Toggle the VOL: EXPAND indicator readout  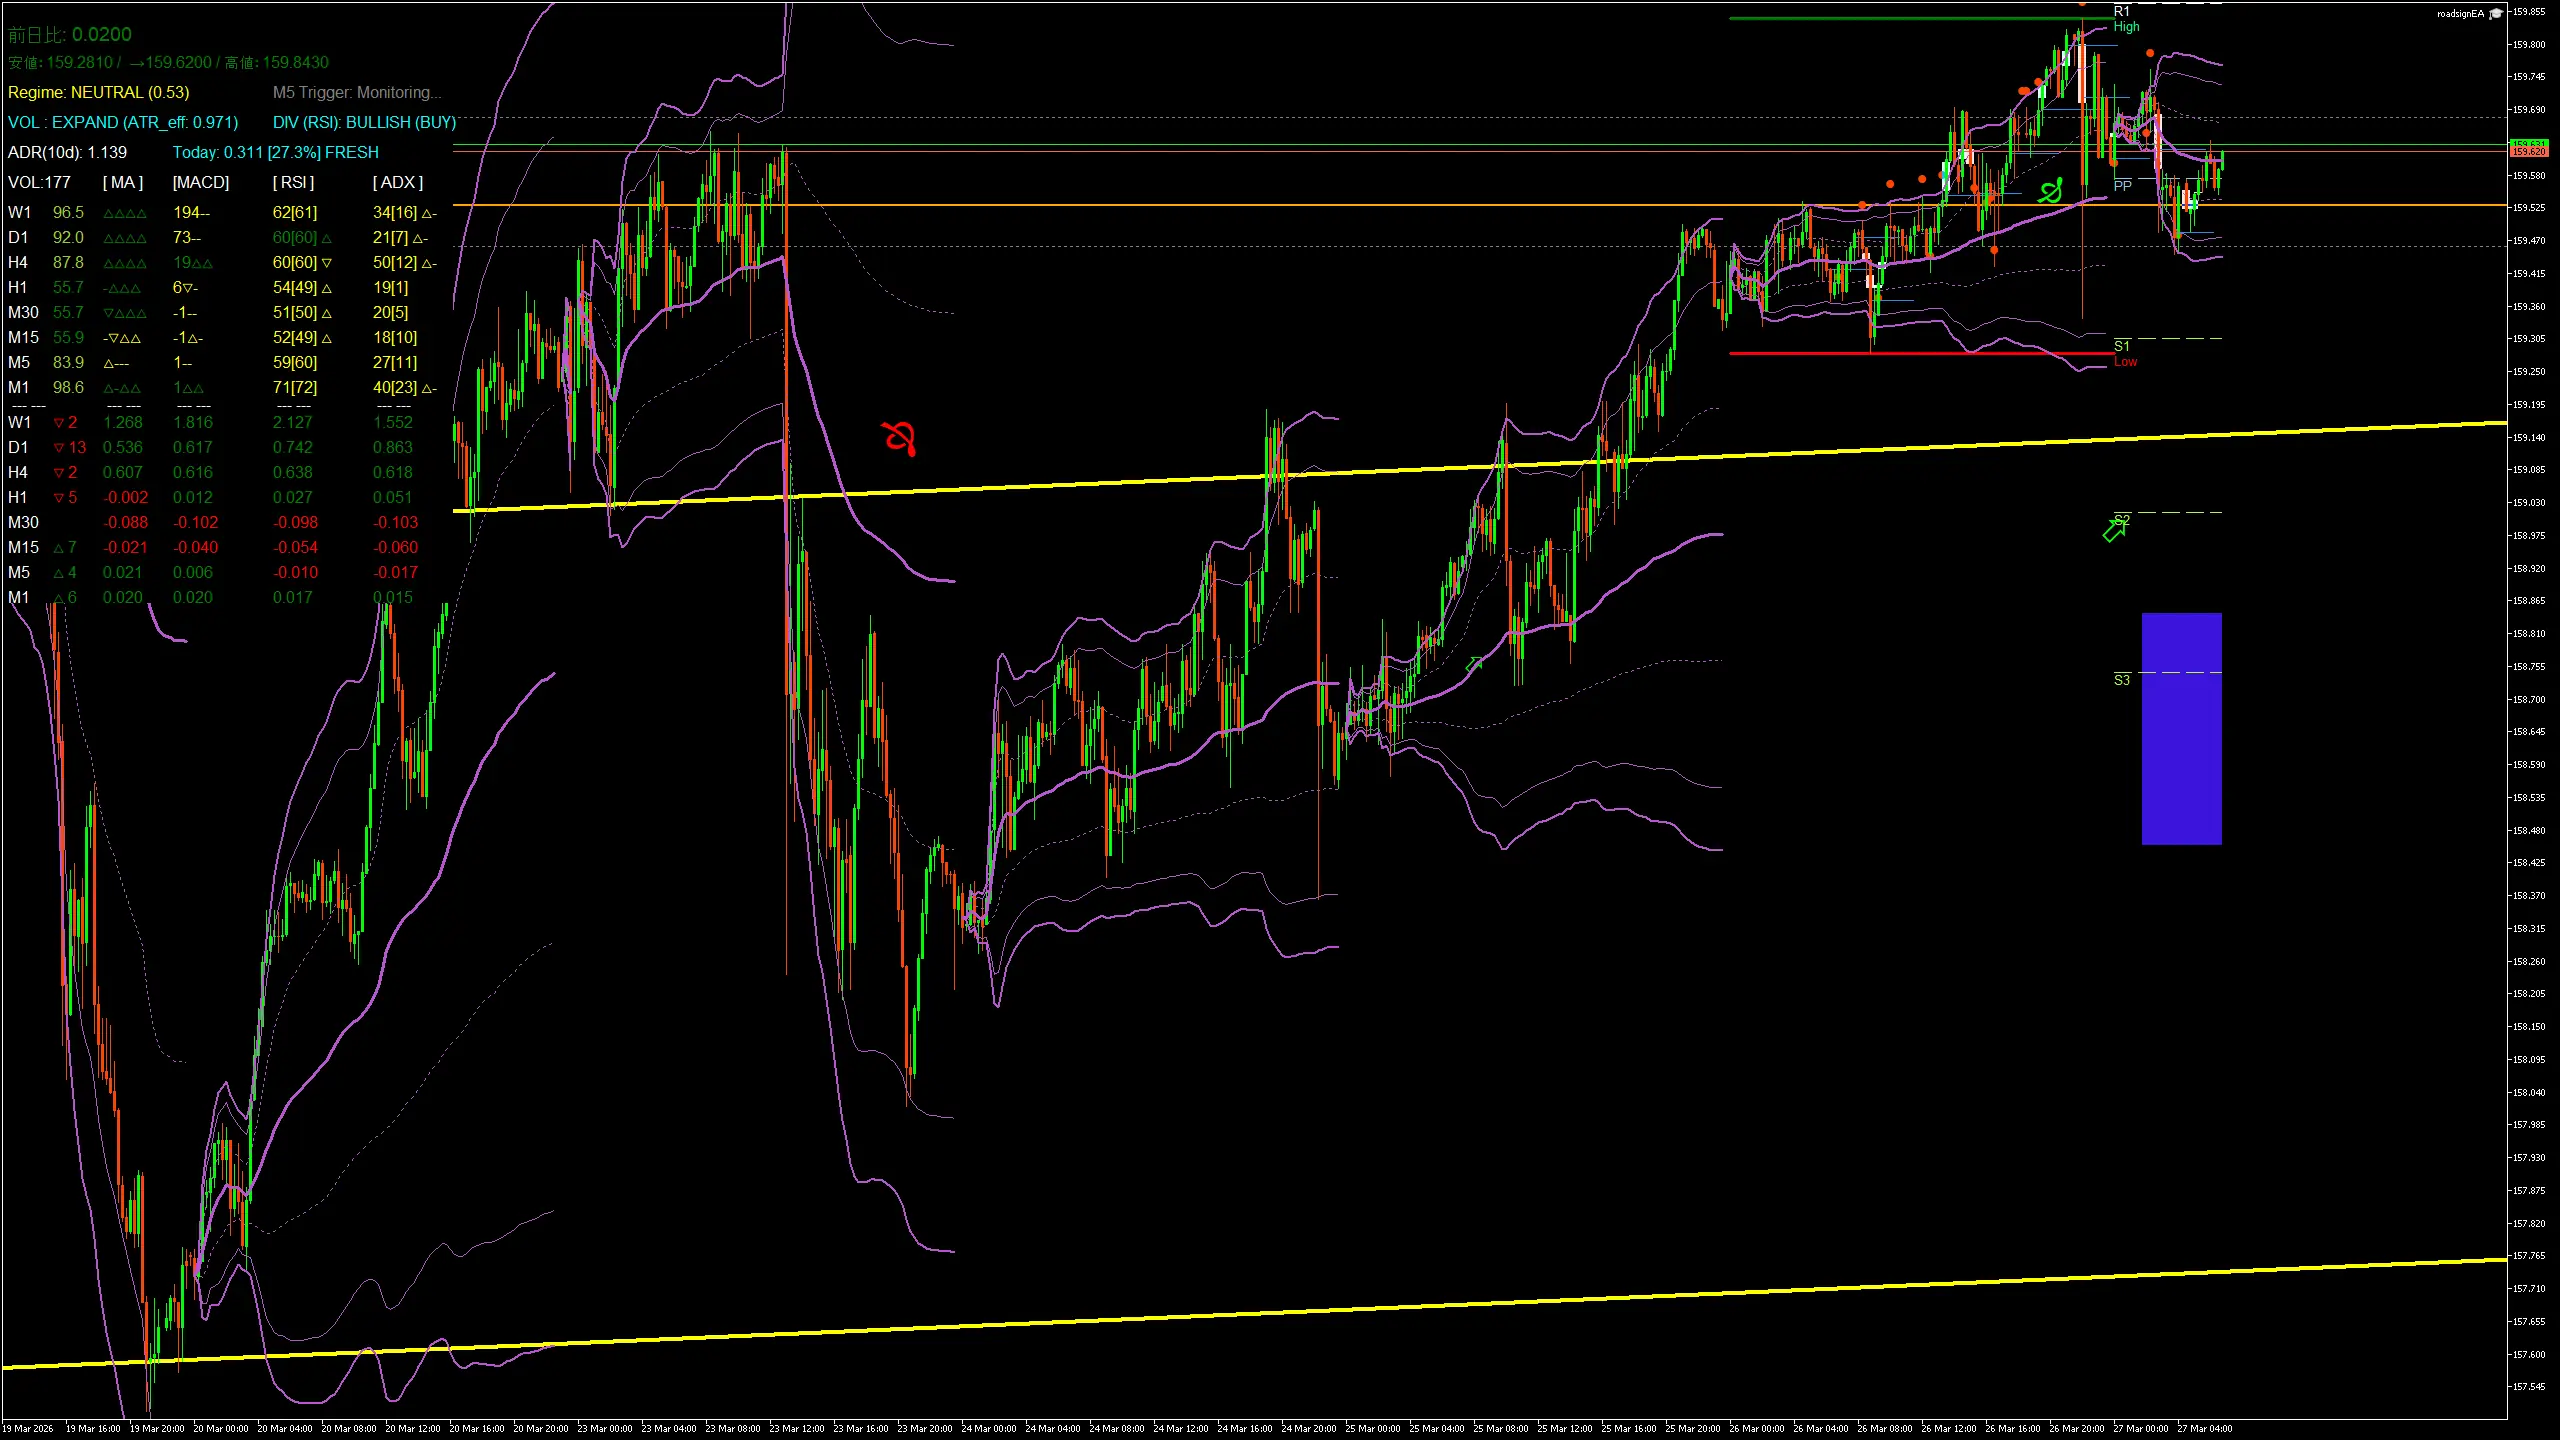[124, 122]
